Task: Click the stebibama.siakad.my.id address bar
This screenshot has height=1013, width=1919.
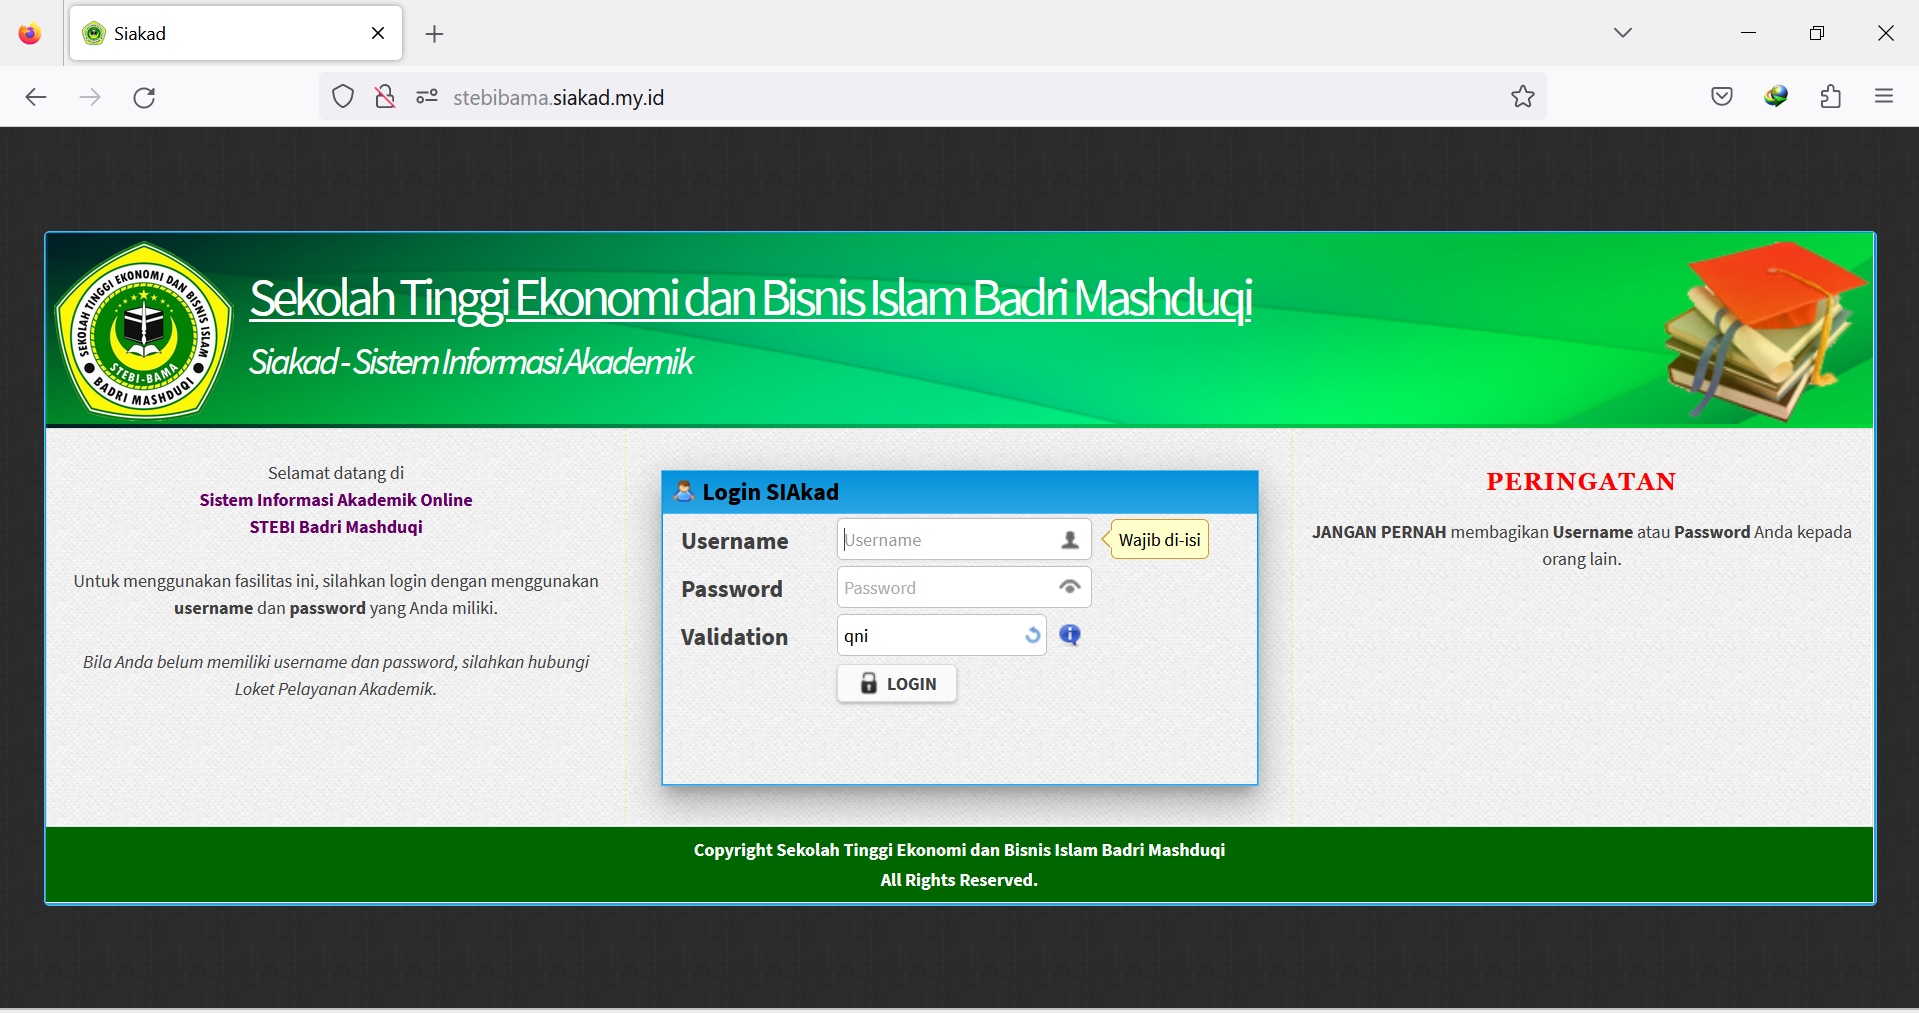Action: coord(932,97)
